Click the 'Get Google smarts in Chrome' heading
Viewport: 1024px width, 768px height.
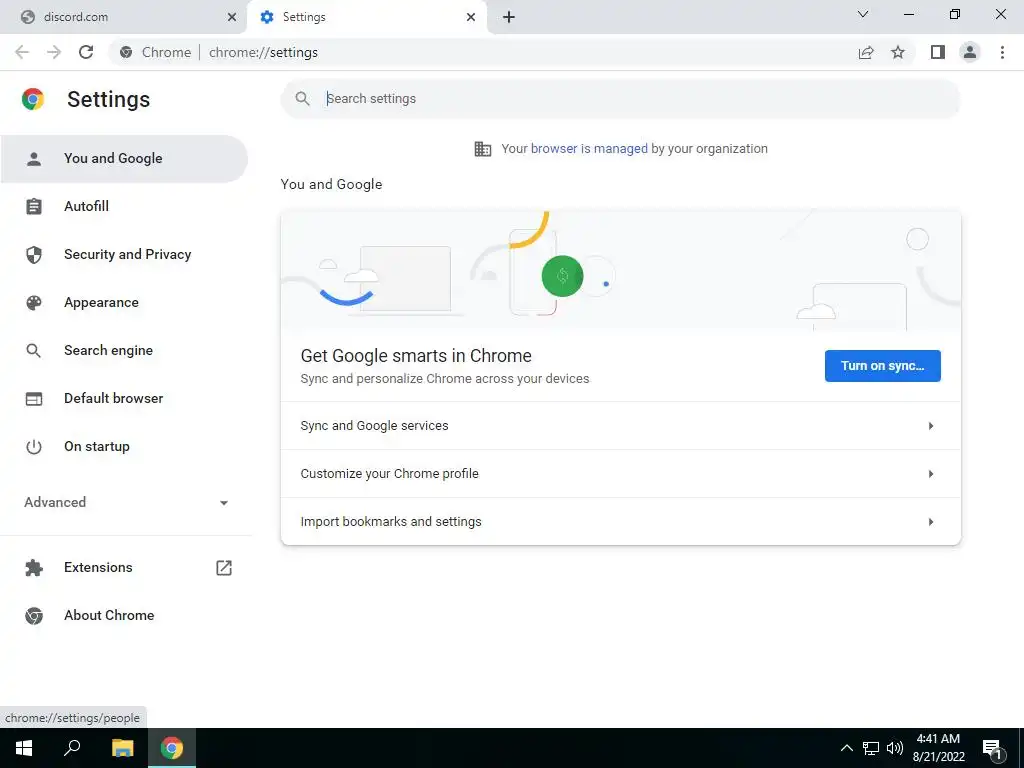416,356
